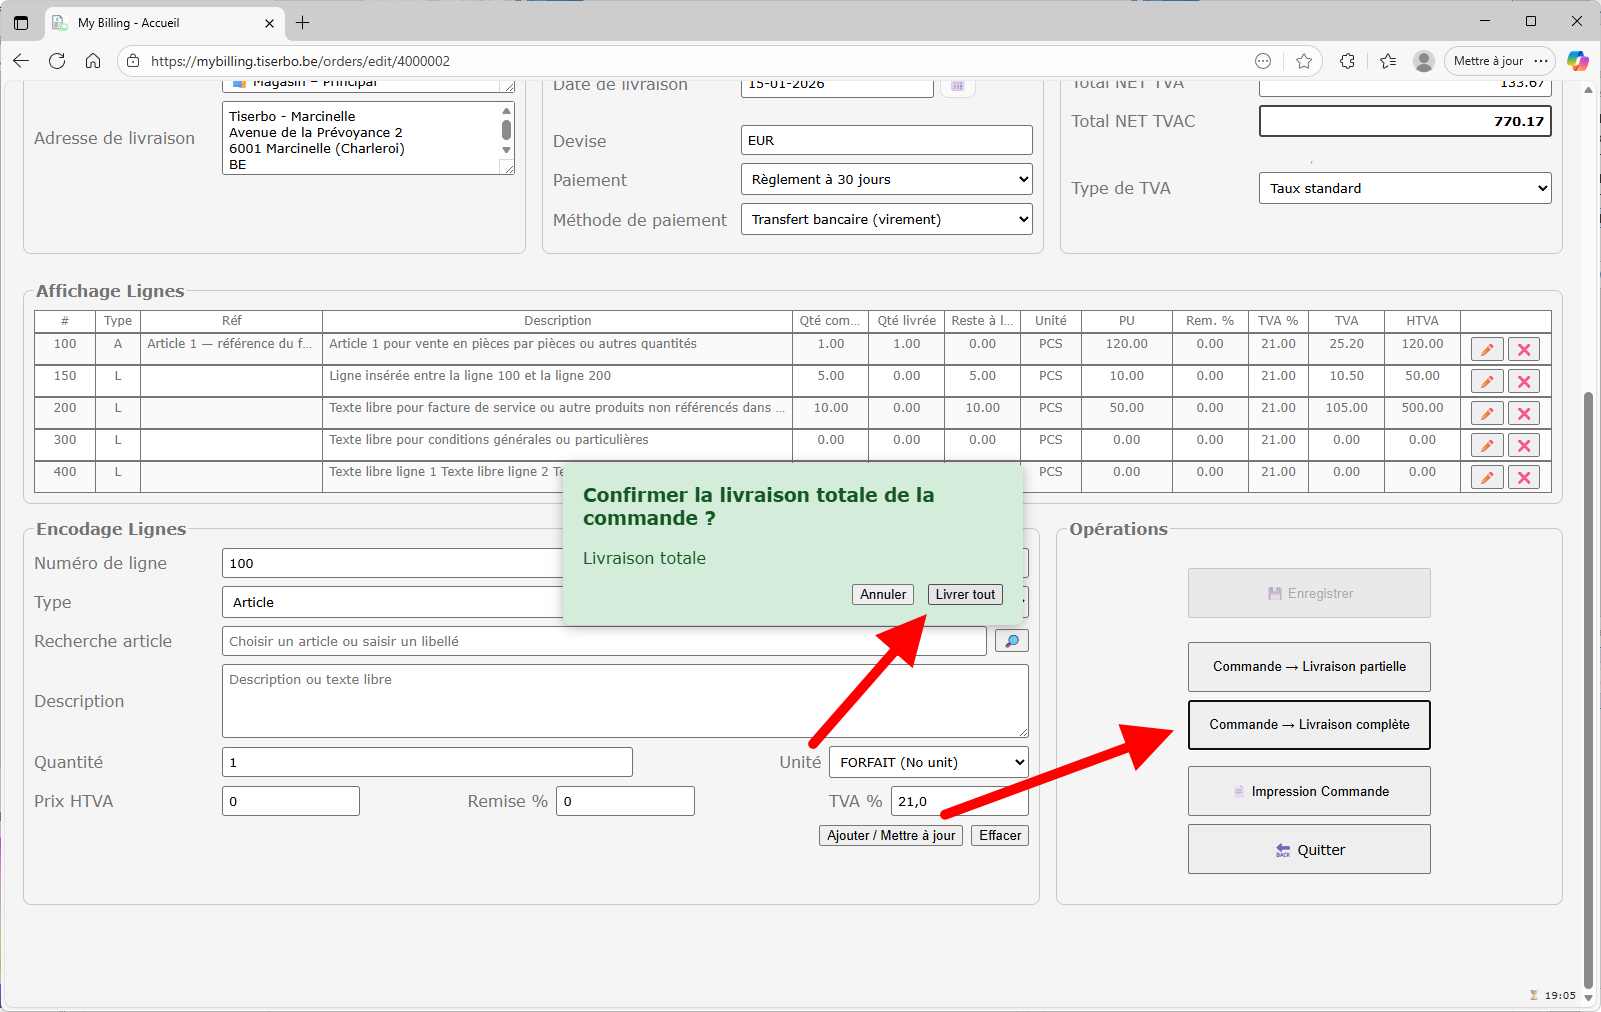Add this page to browser favorites
This screenshot has height=1012, width=1601.
point(1304,61)
